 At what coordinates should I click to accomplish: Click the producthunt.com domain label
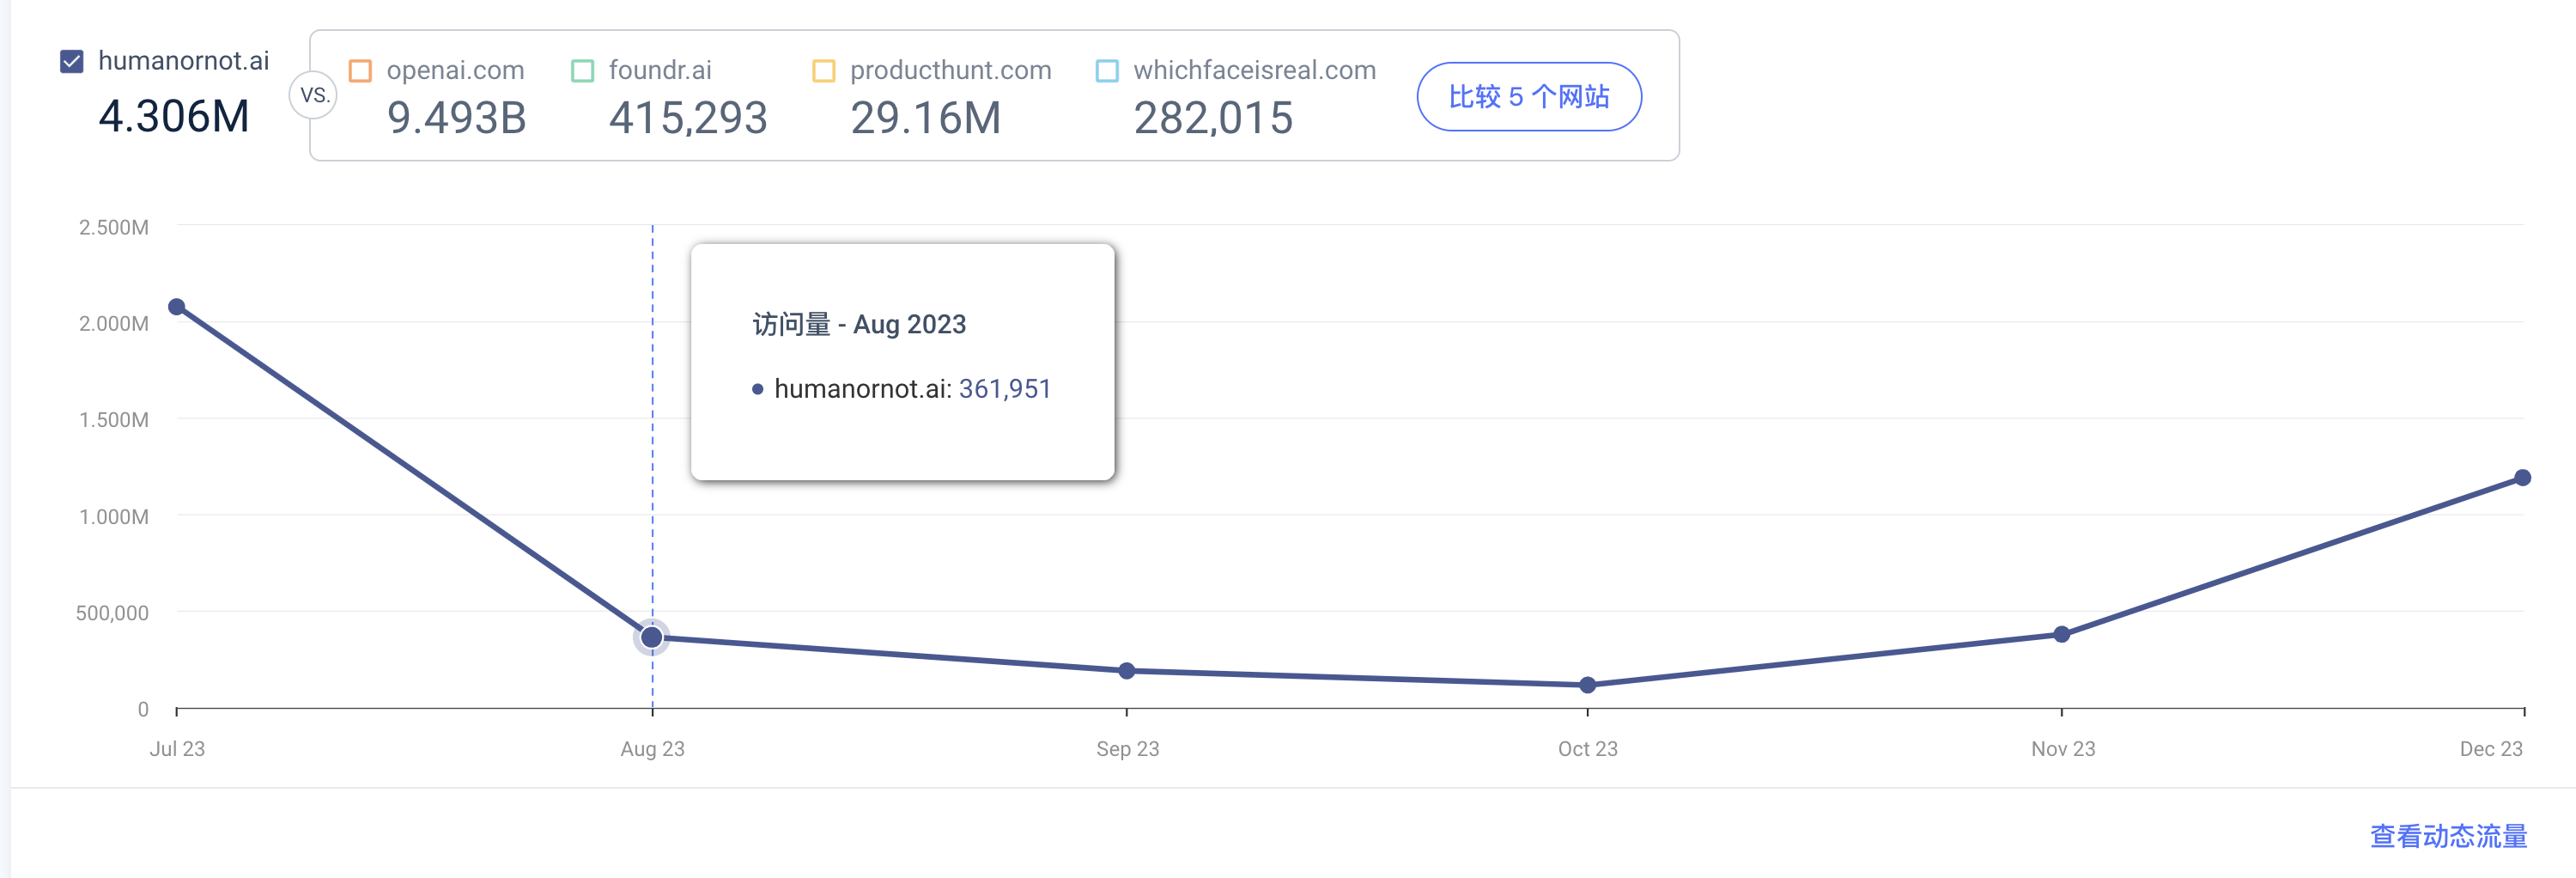tap(950, 70)
